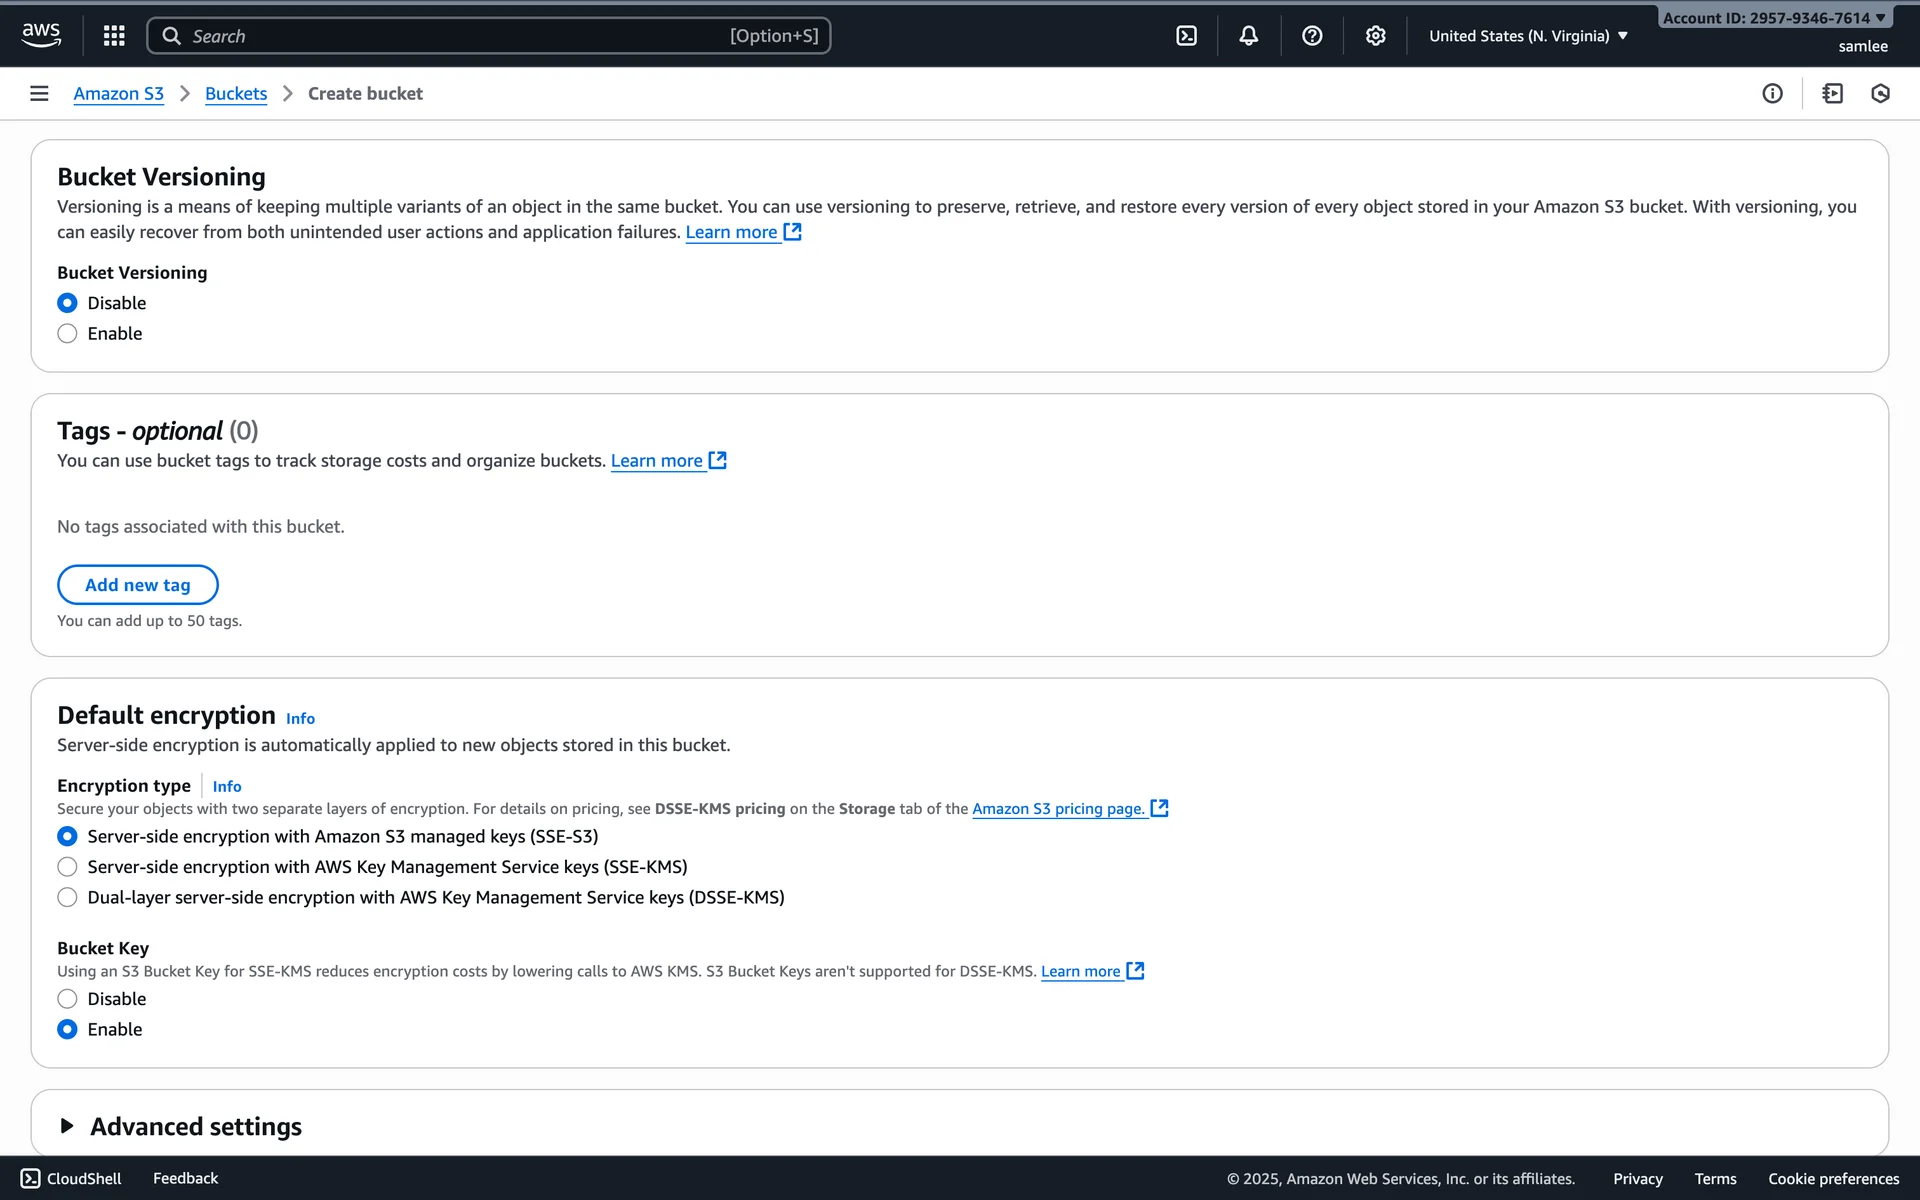Go to Buckets breadcrumb
This screenshot has height=1200, width=1920.
[x=236, y=93]
